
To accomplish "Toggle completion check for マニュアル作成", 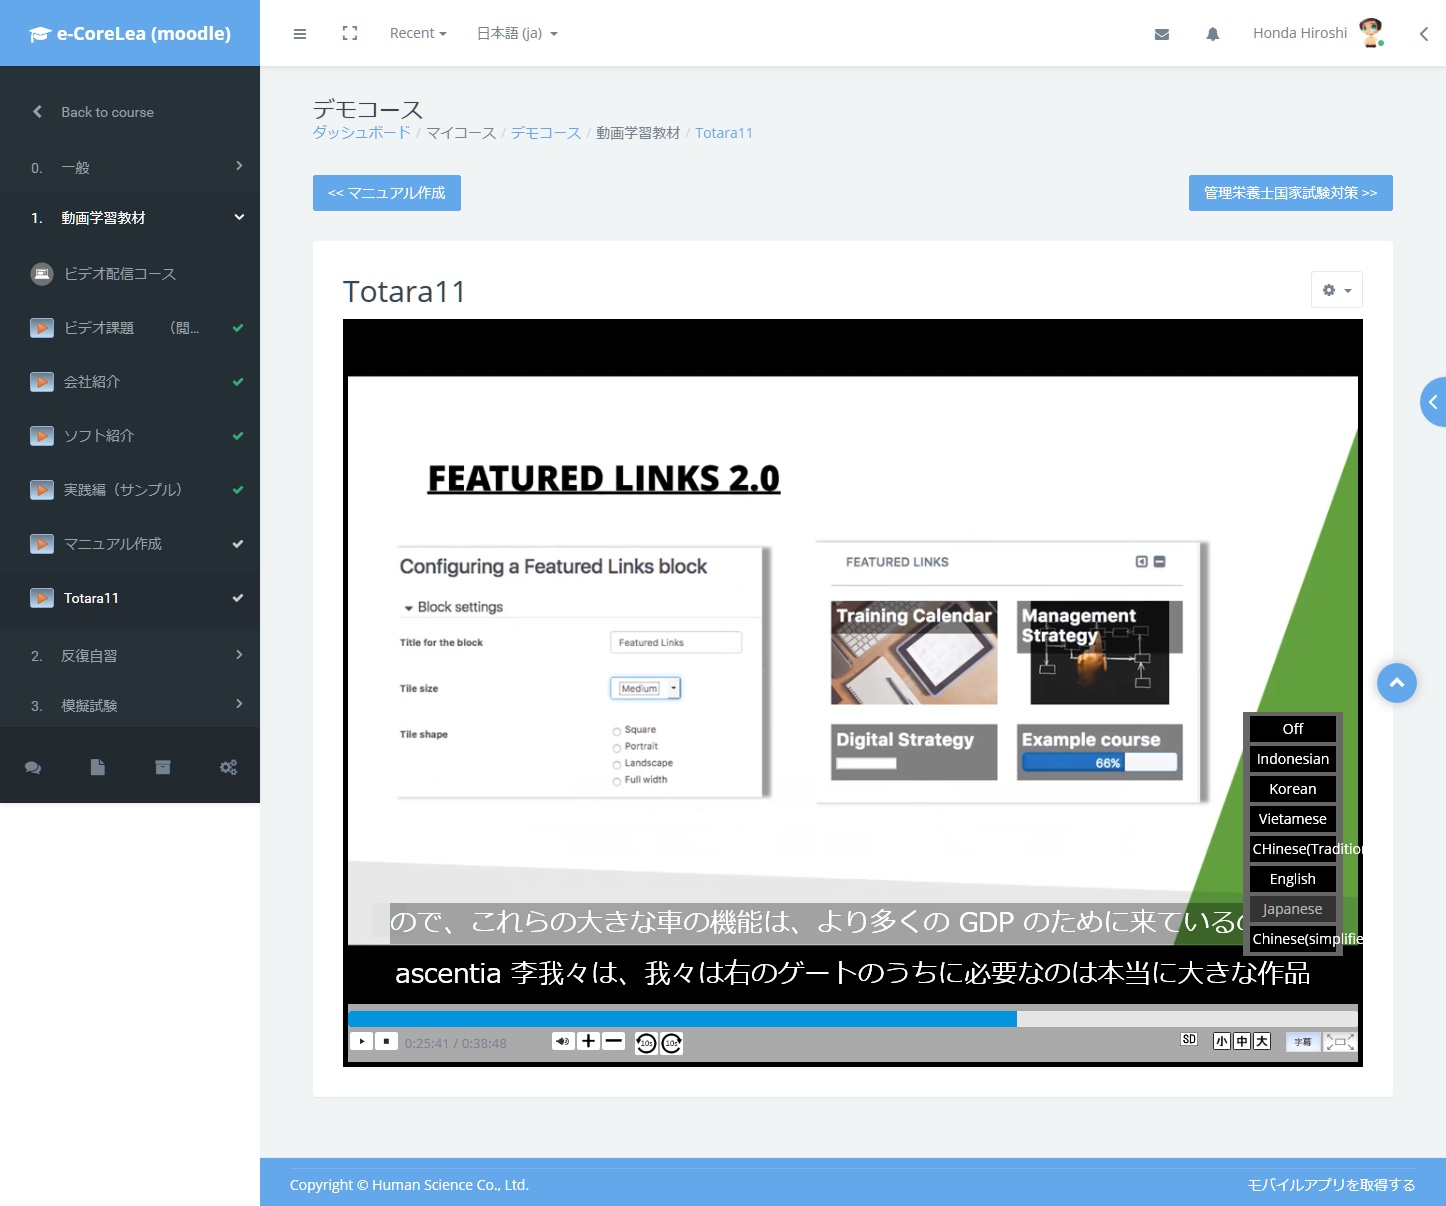I will (238, 543).
